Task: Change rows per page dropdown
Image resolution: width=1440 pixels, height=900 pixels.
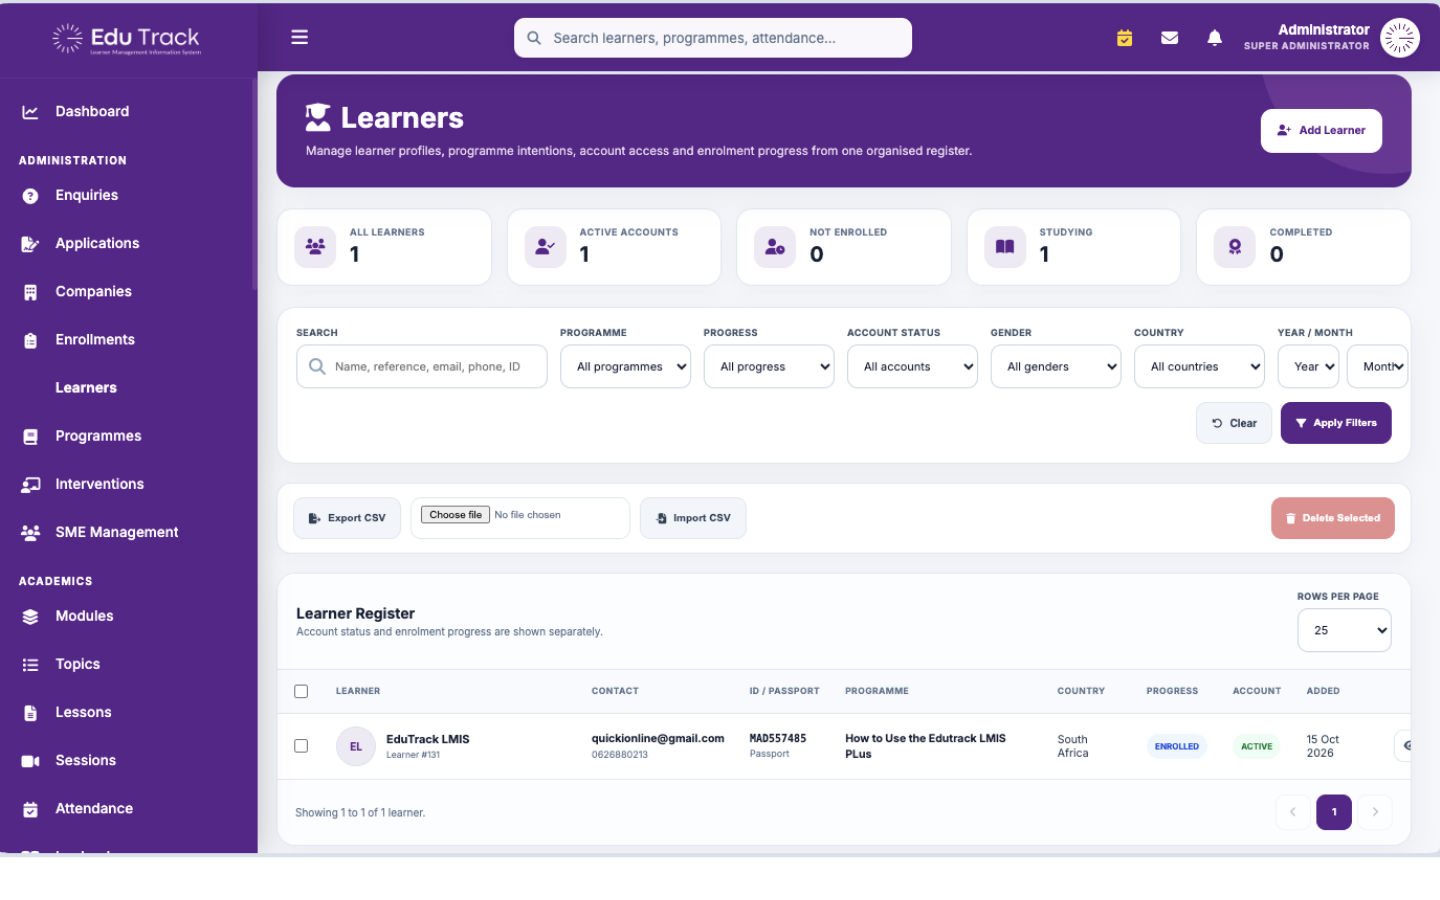Action: [1344, 630]
